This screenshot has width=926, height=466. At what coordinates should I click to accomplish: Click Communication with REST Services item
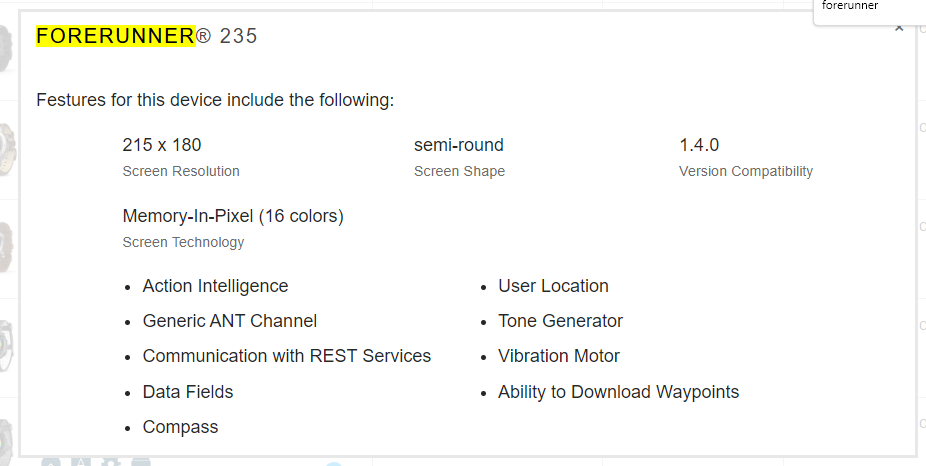287,356
